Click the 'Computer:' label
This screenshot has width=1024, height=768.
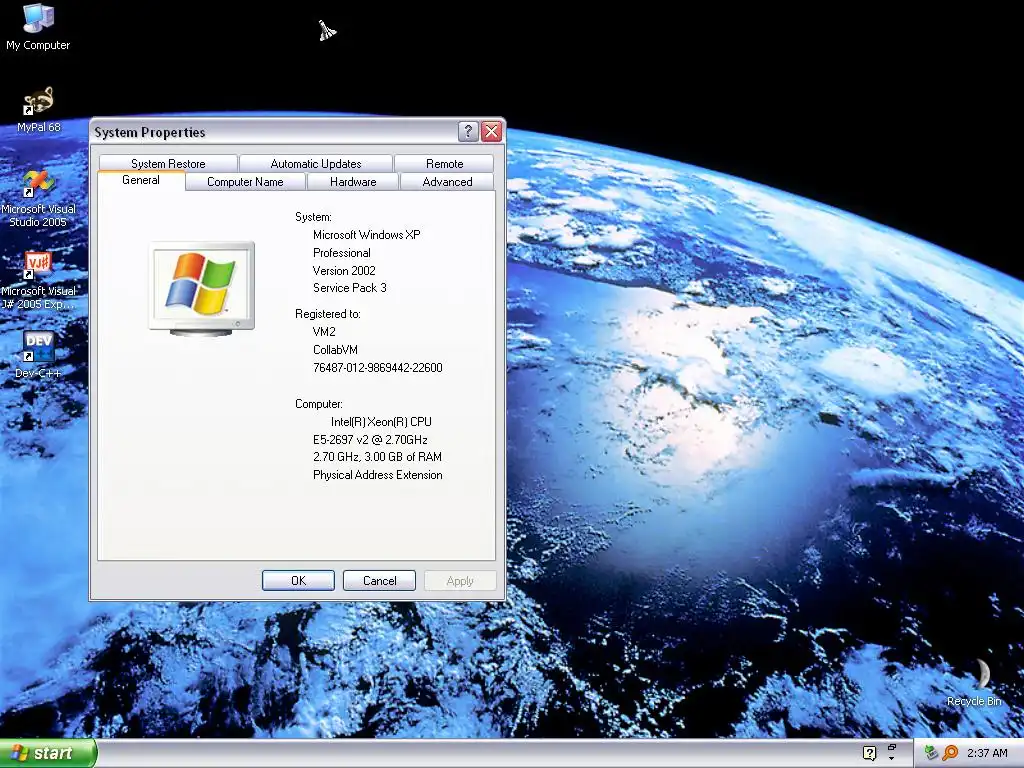[319, 404]
